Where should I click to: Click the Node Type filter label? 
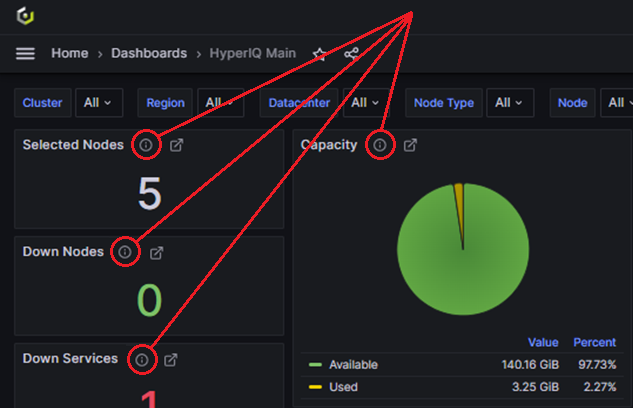(x=444, y=103)
